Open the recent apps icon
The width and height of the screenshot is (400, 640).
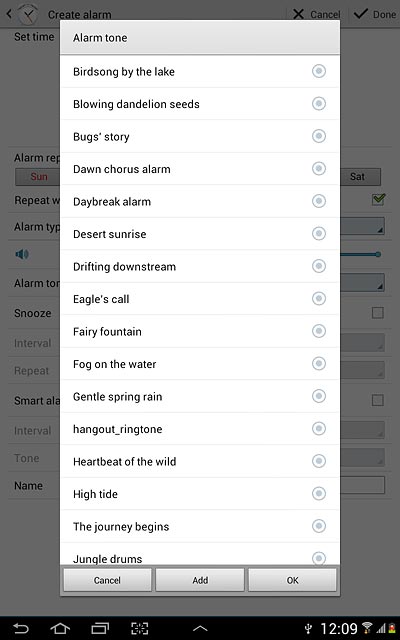[x=100, y=628]
